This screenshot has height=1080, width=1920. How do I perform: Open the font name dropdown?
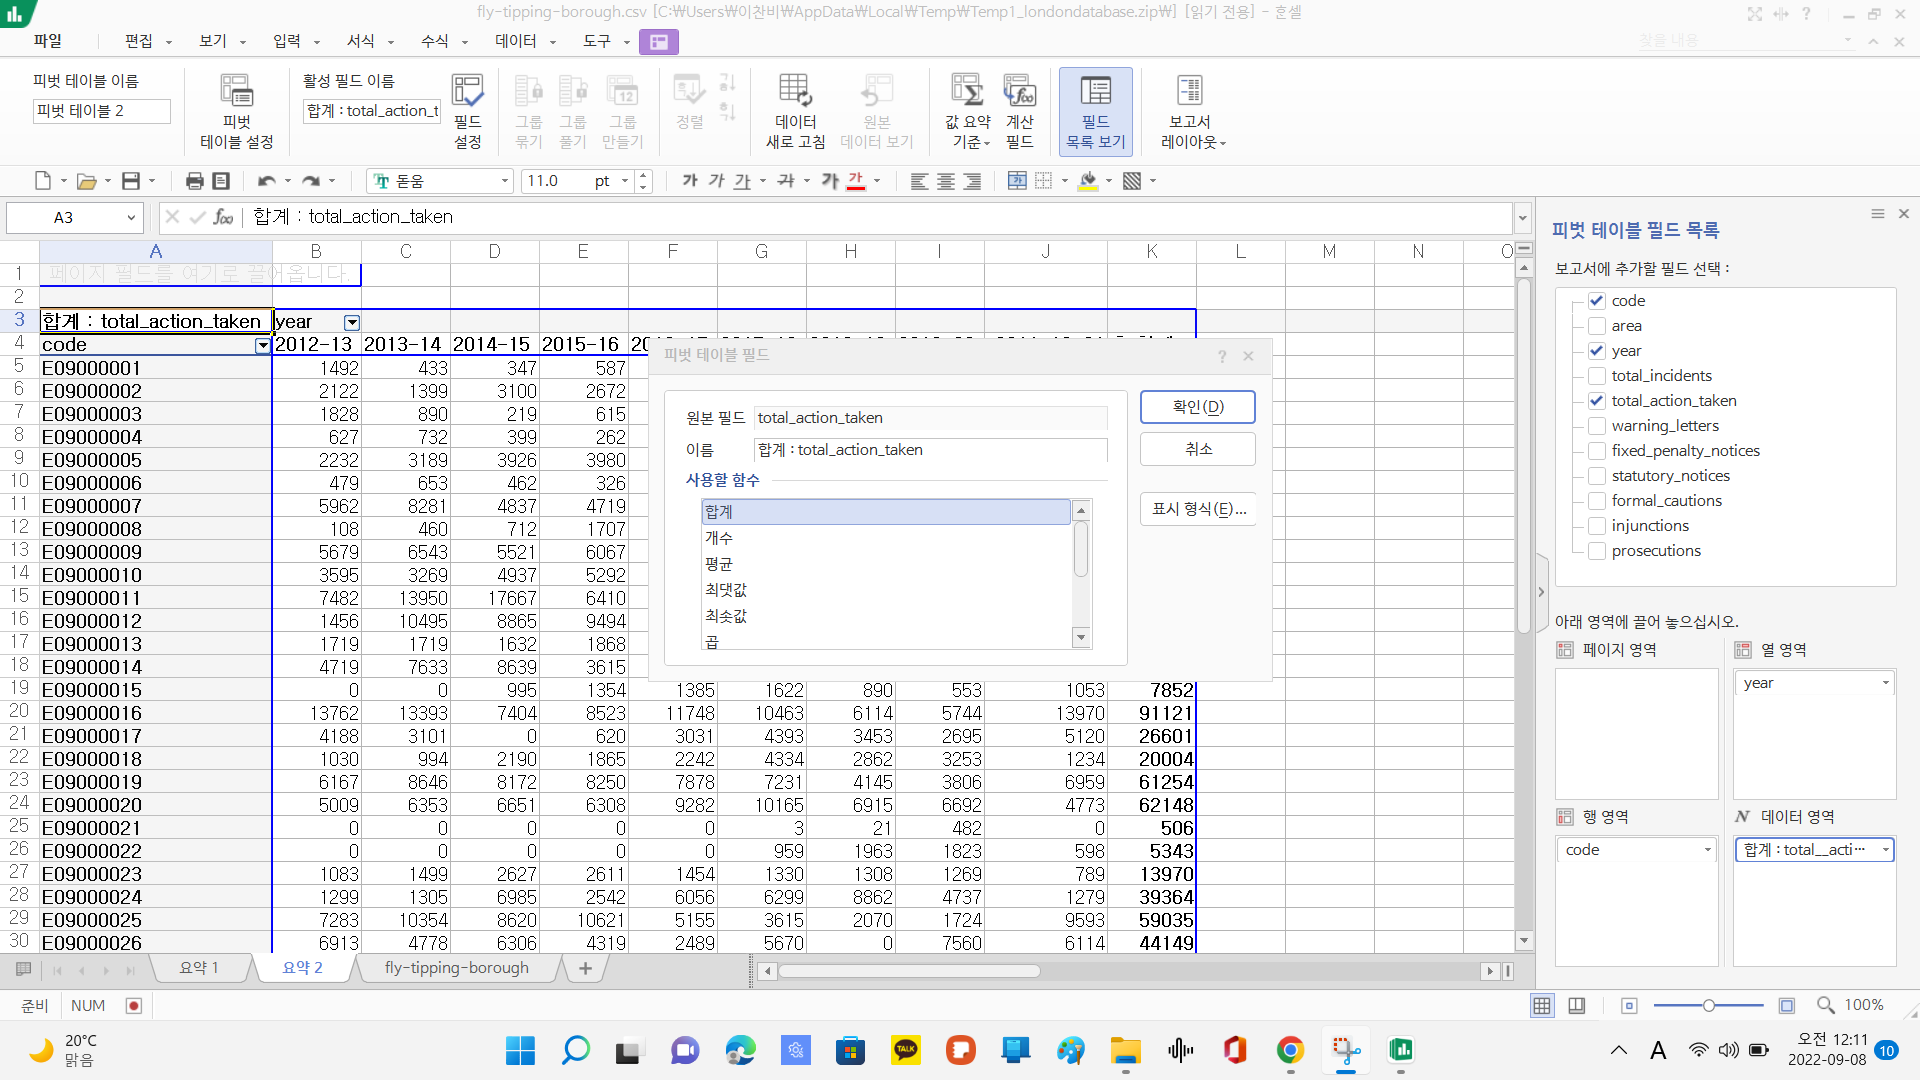pos(504,181)
